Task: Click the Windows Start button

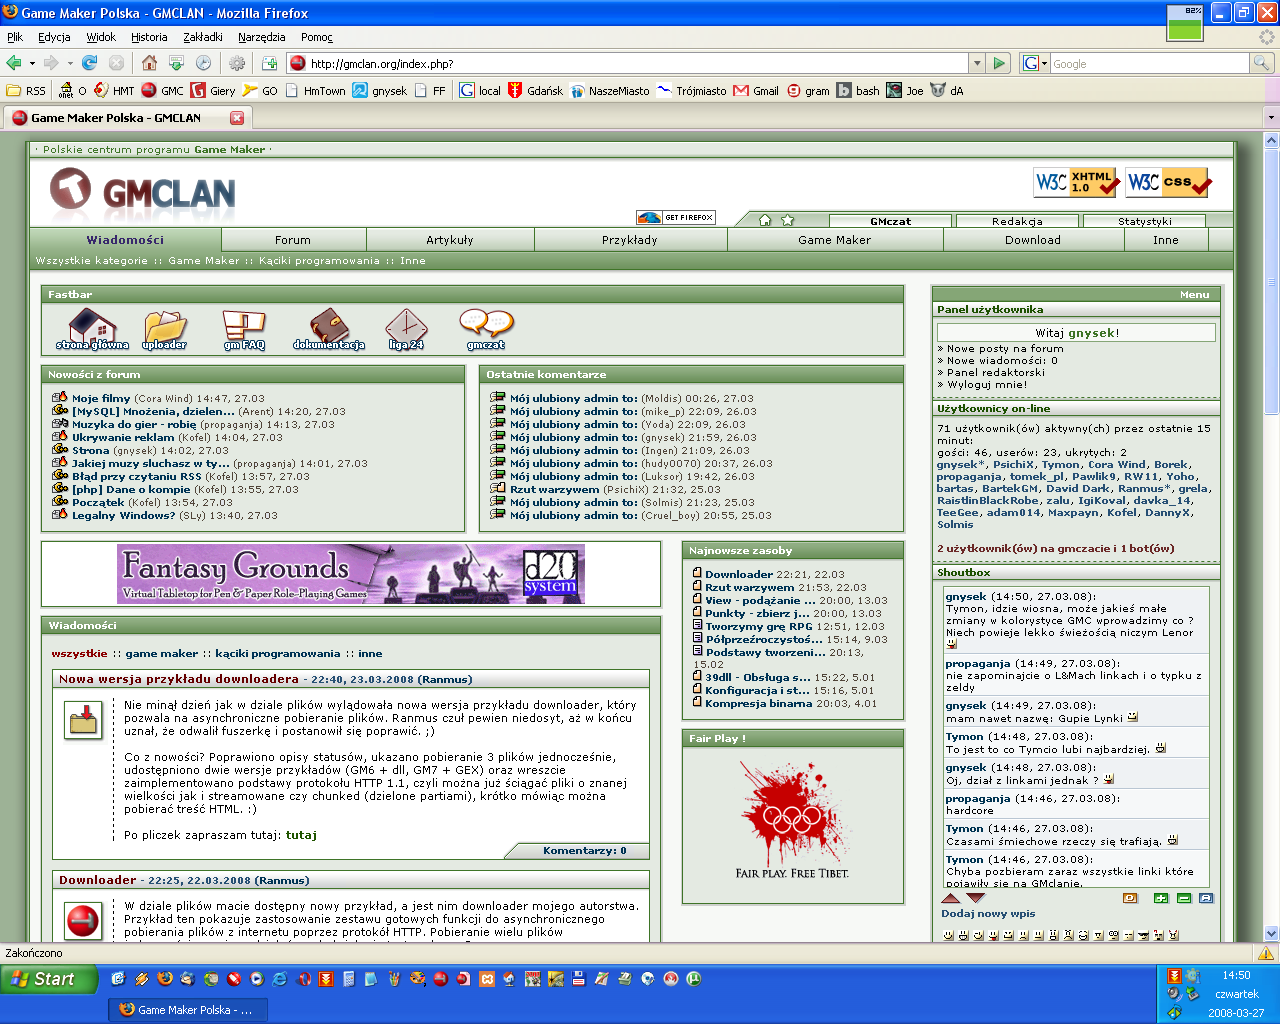Action: tap(50, 979)
